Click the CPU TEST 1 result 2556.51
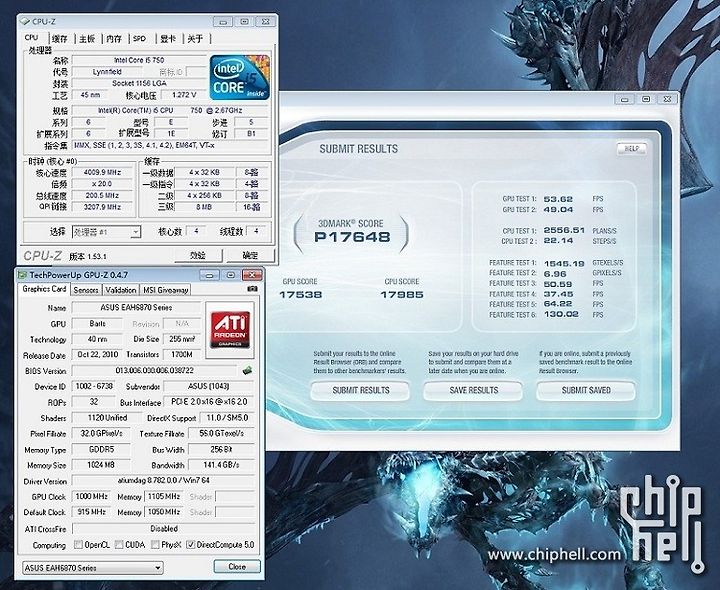Viewport: 720px width, 590px height. [564, 230]
